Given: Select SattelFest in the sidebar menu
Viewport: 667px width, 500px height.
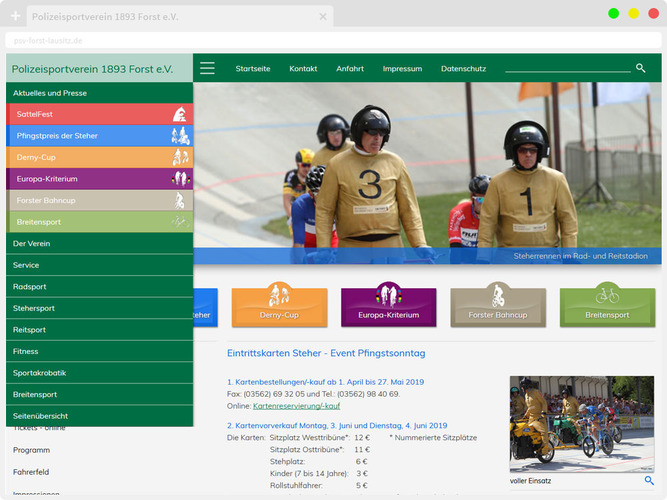Looking at the screenshot, I should (x=99, y=114).
